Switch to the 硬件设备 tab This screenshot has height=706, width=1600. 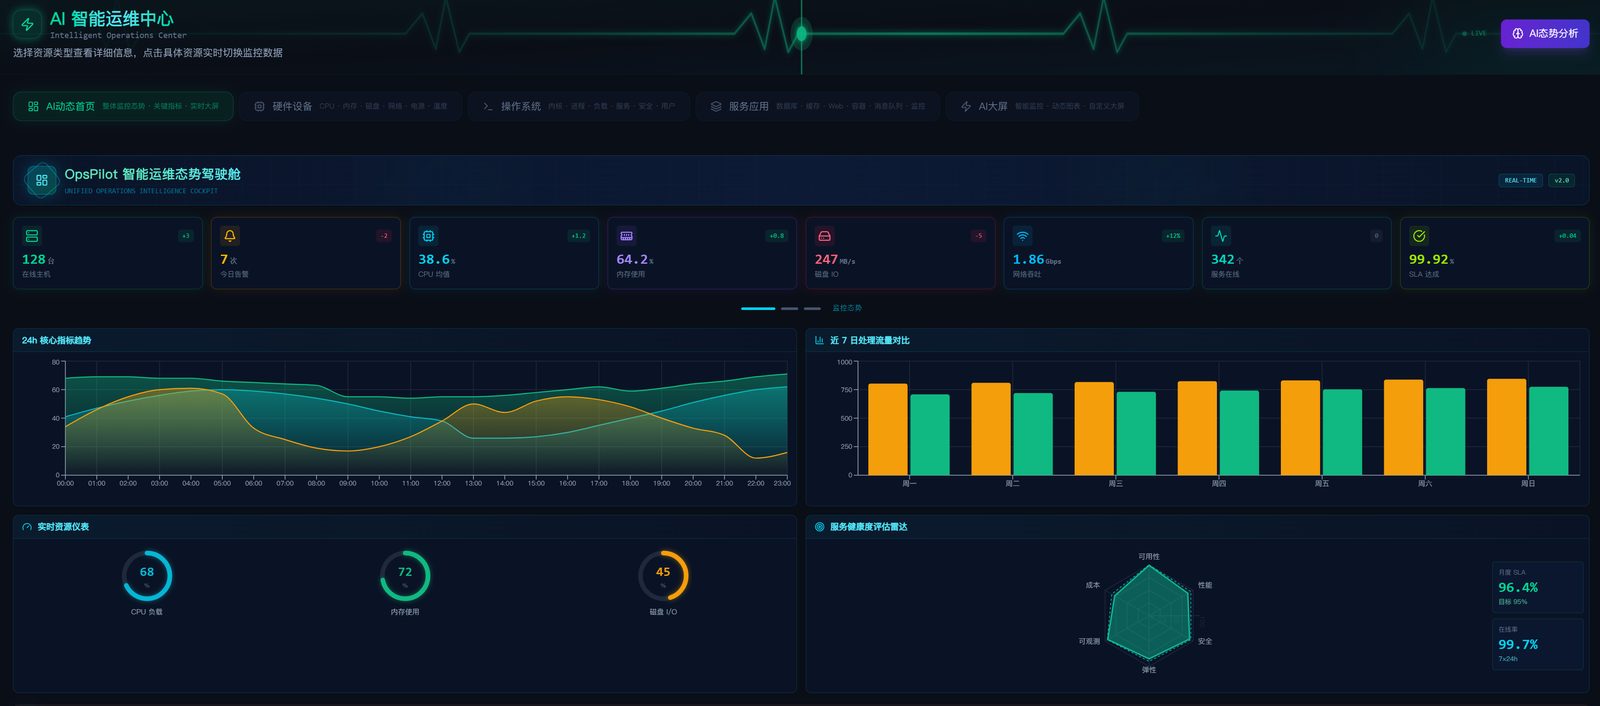351,106
